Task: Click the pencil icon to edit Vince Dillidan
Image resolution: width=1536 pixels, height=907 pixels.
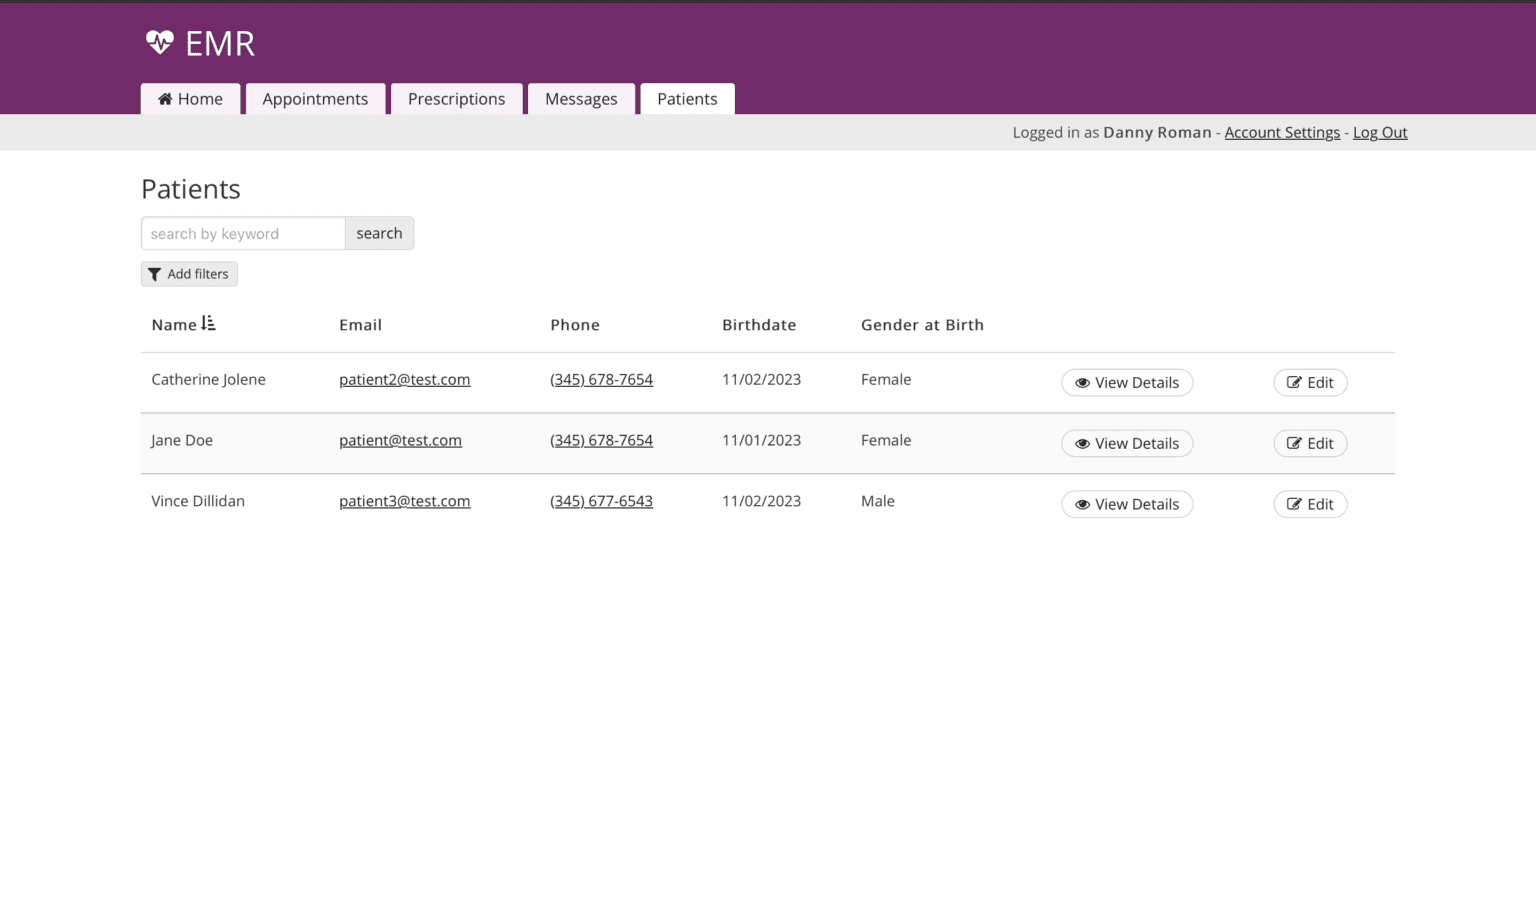Action: click(x=1295, y=504)
